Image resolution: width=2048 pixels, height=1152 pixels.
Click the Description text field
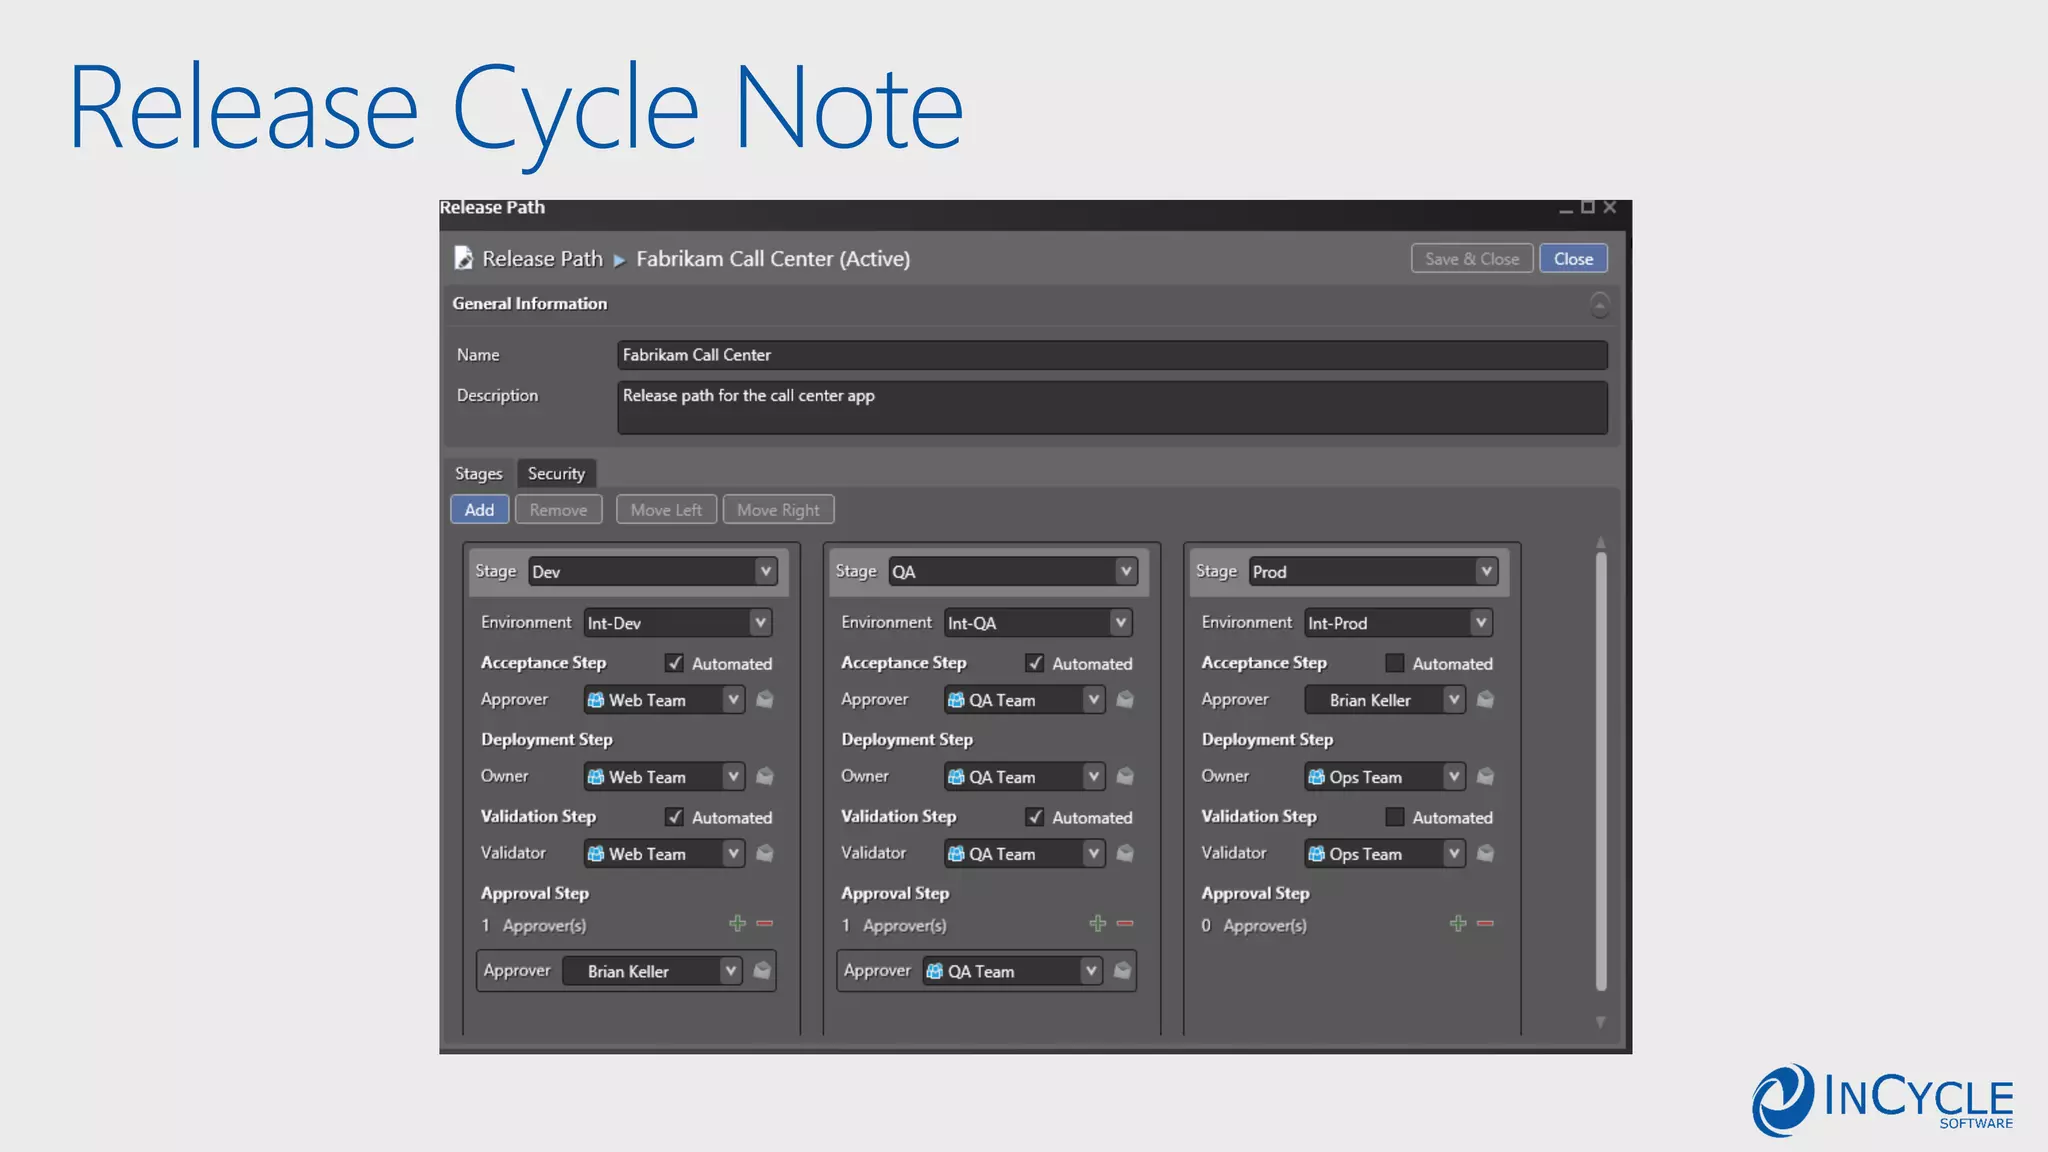tap(1112, 407)
